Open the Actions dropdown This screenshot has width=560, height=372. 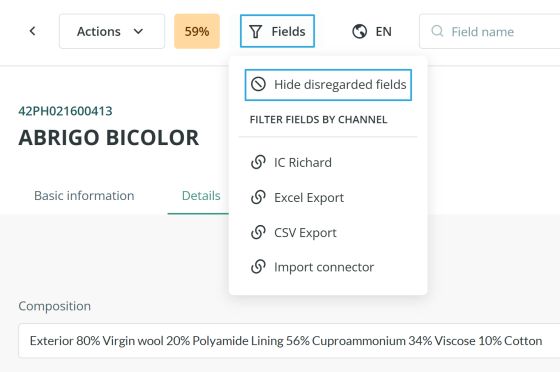coord(112,31)
